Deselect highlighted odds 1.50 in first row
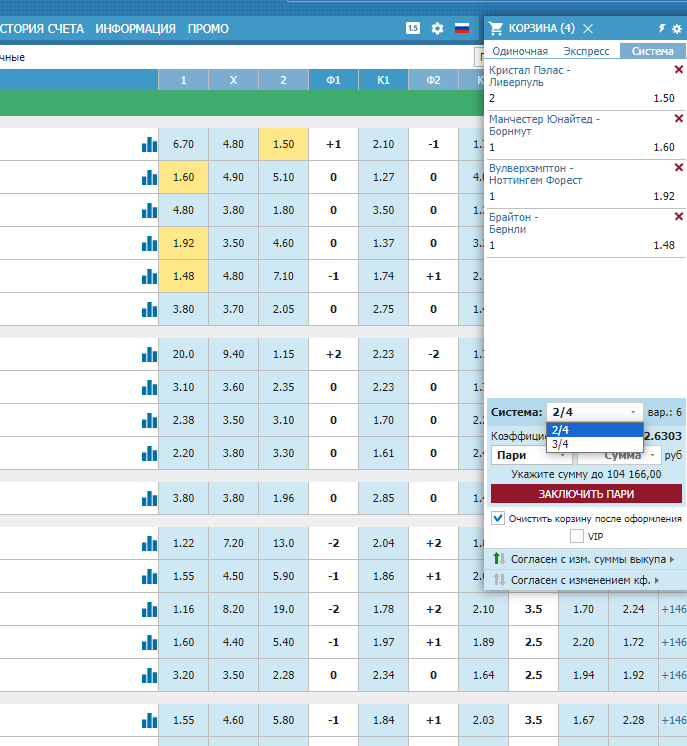687x746 pixels. pos(284,144)
